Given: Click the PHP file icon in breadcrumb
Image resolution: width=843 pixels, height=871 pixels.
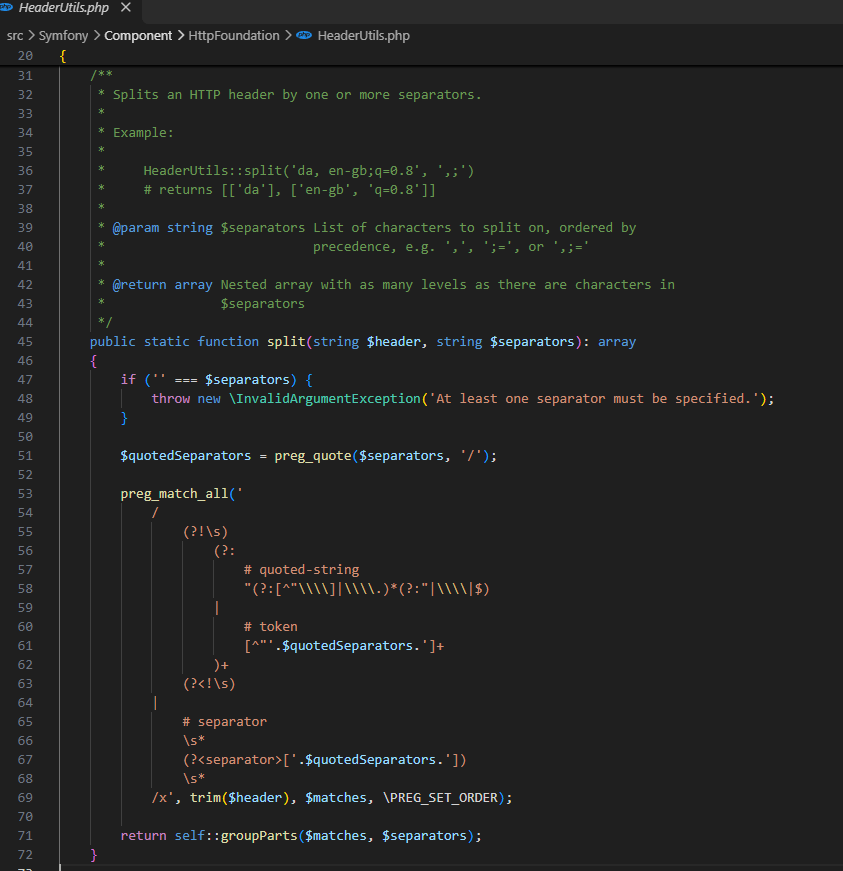Looking at the screenshot, I should pos(304,36).
